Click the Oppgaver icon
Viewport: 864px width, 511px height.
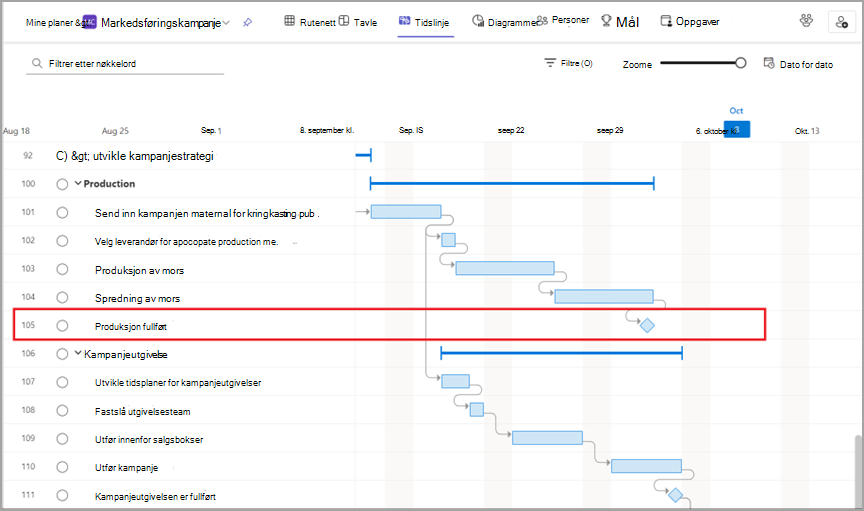point(666,21)
